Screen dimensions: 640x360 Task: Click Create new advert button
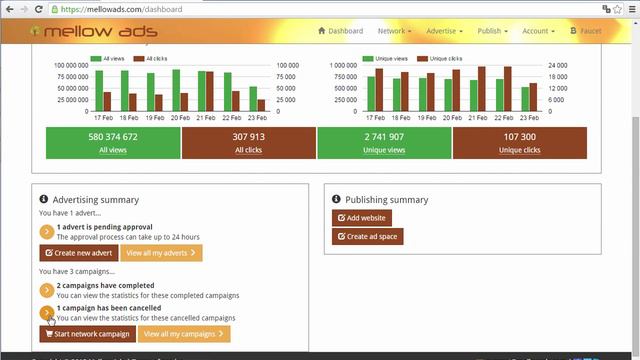(x=79, y=253)
